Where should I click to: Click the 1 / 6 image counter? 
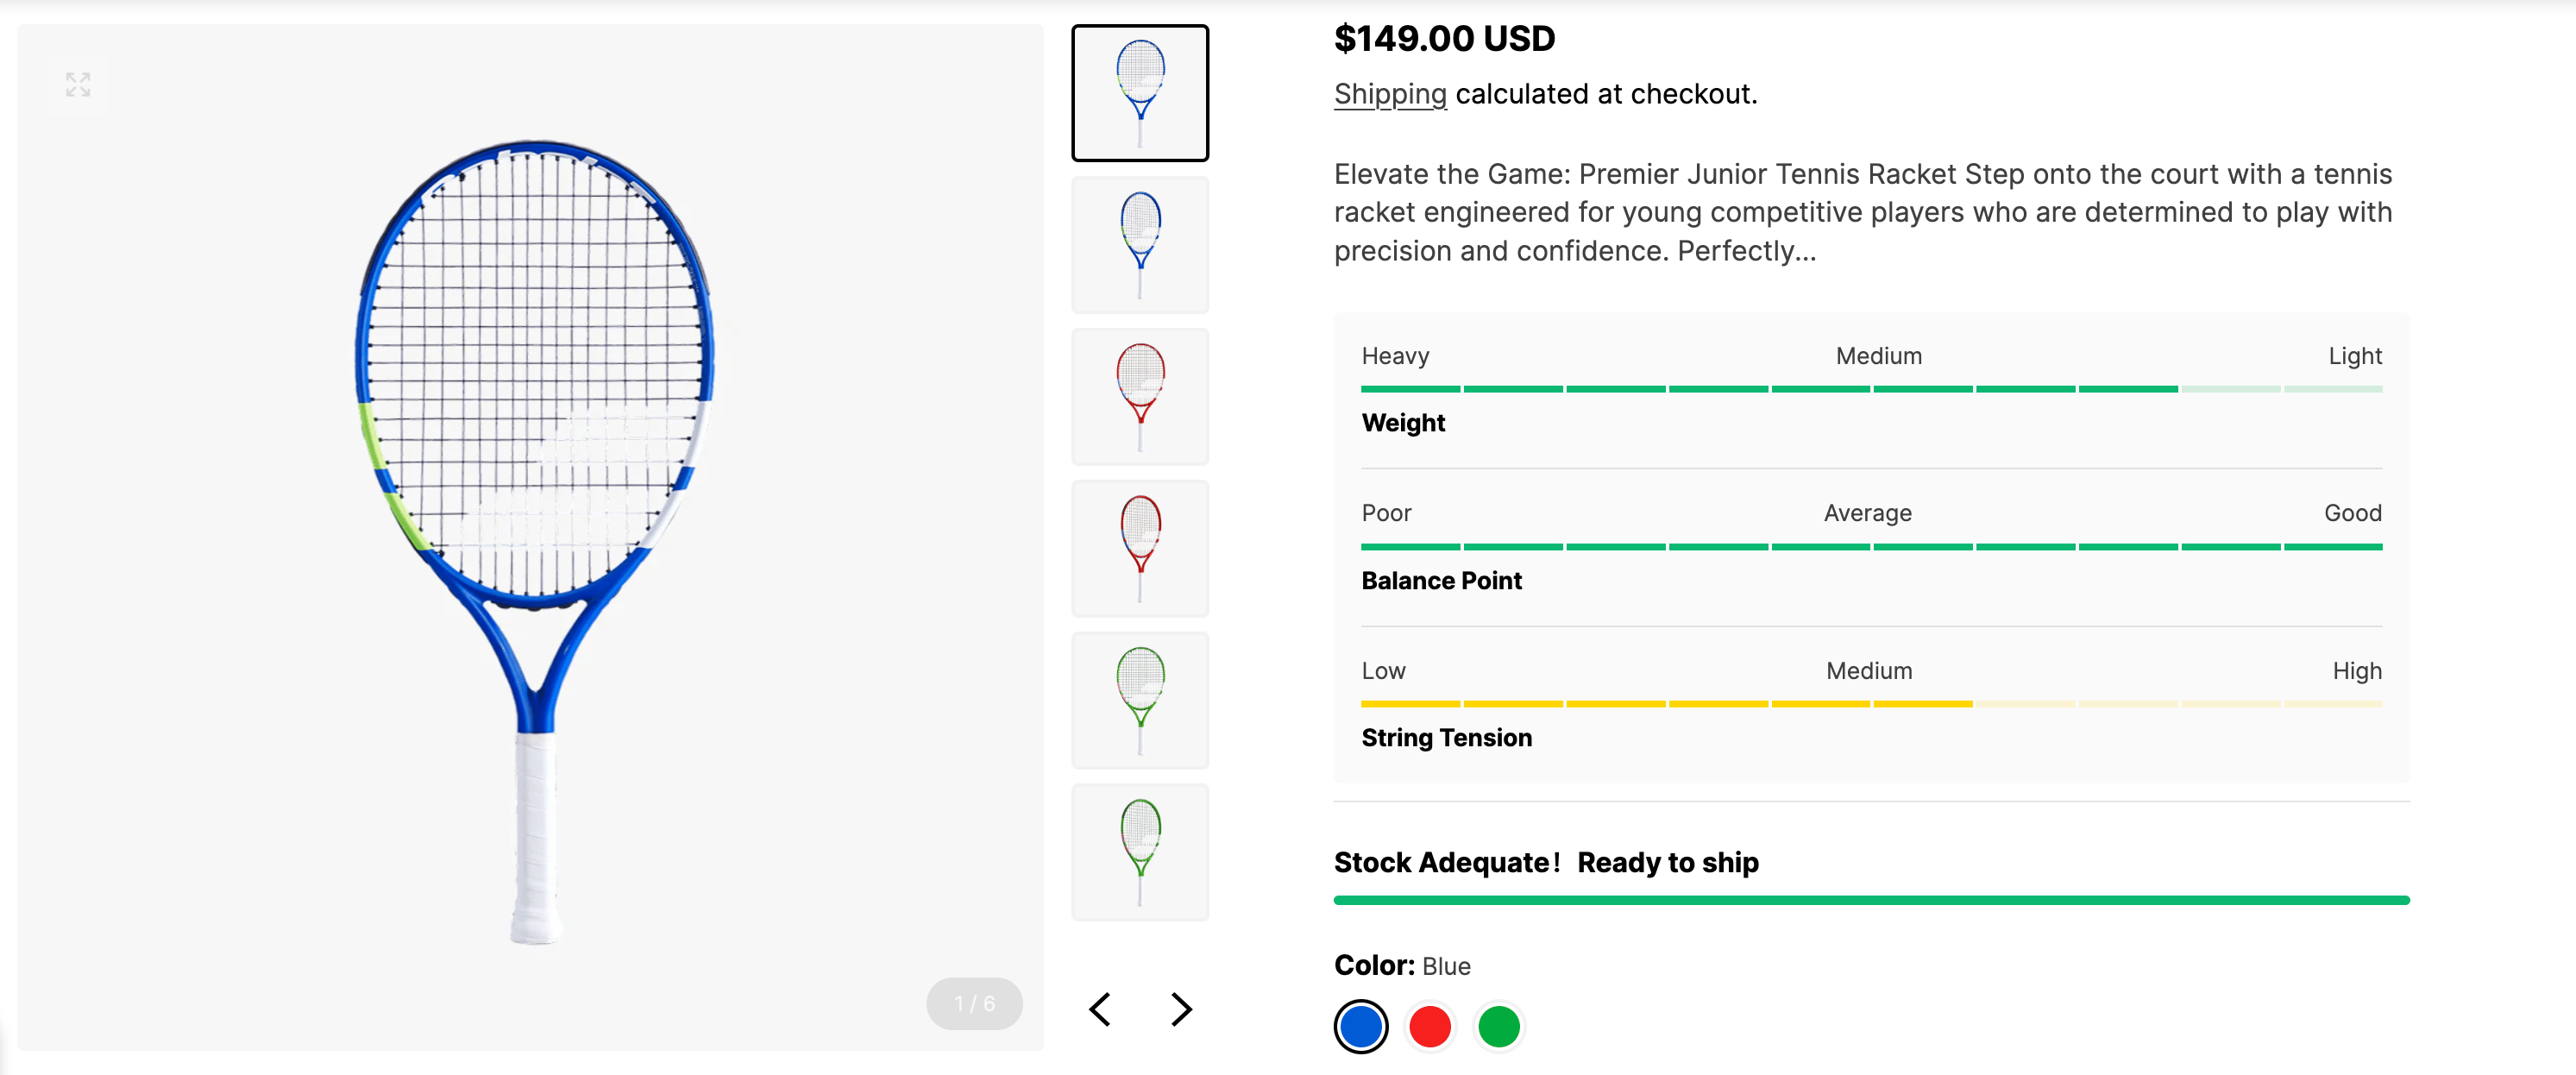(974, 1003)
